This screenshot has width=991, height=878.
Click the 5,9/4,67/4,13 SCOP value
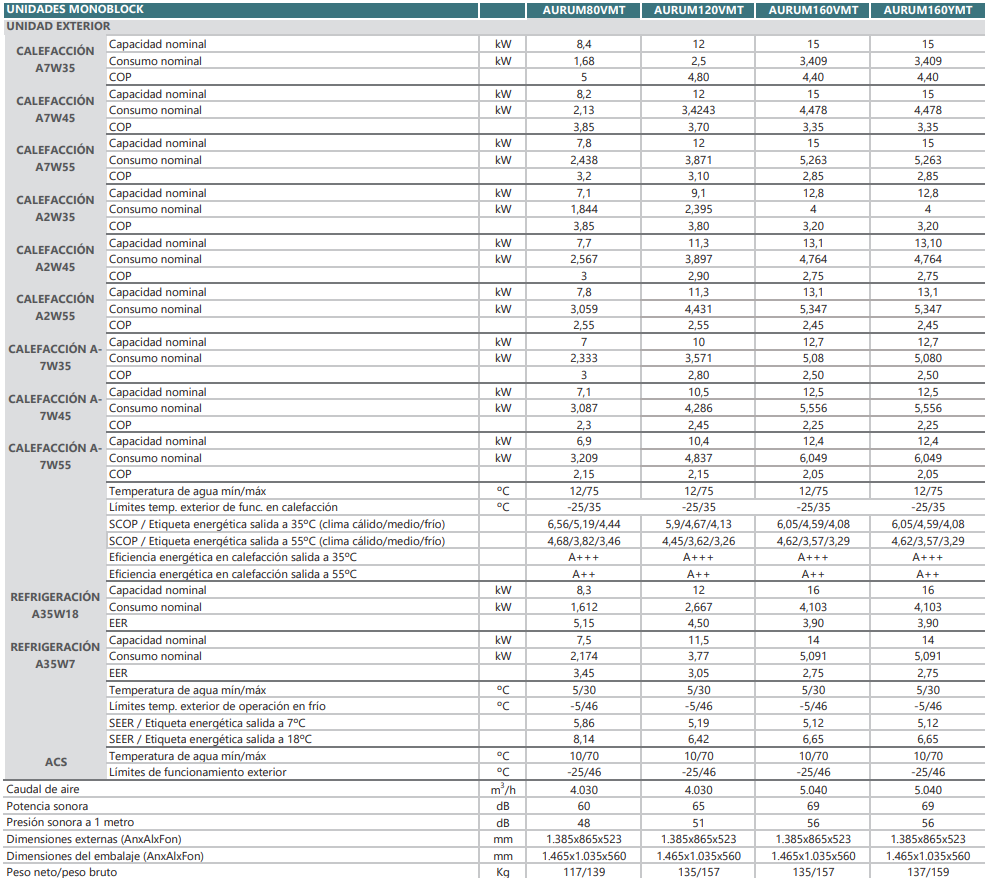(x=698, y=524)
